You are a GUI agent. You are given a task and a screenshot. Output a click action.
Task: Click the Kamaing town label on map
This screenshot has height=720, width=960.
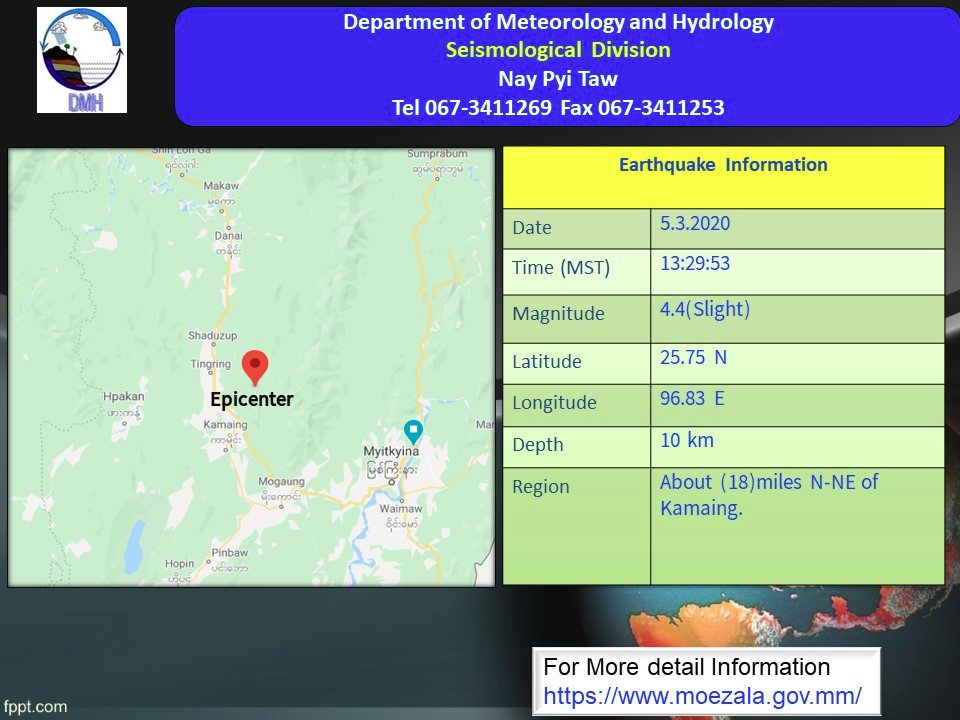tap(225, 426)
